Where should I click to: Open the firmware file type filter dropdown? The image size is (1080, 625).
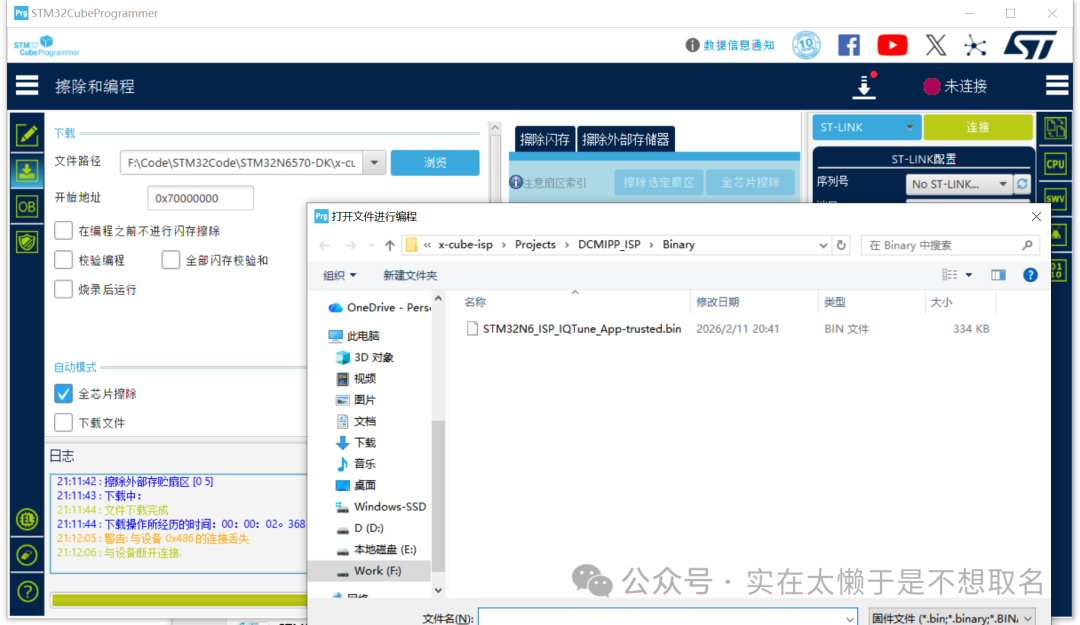click(953, 618)
